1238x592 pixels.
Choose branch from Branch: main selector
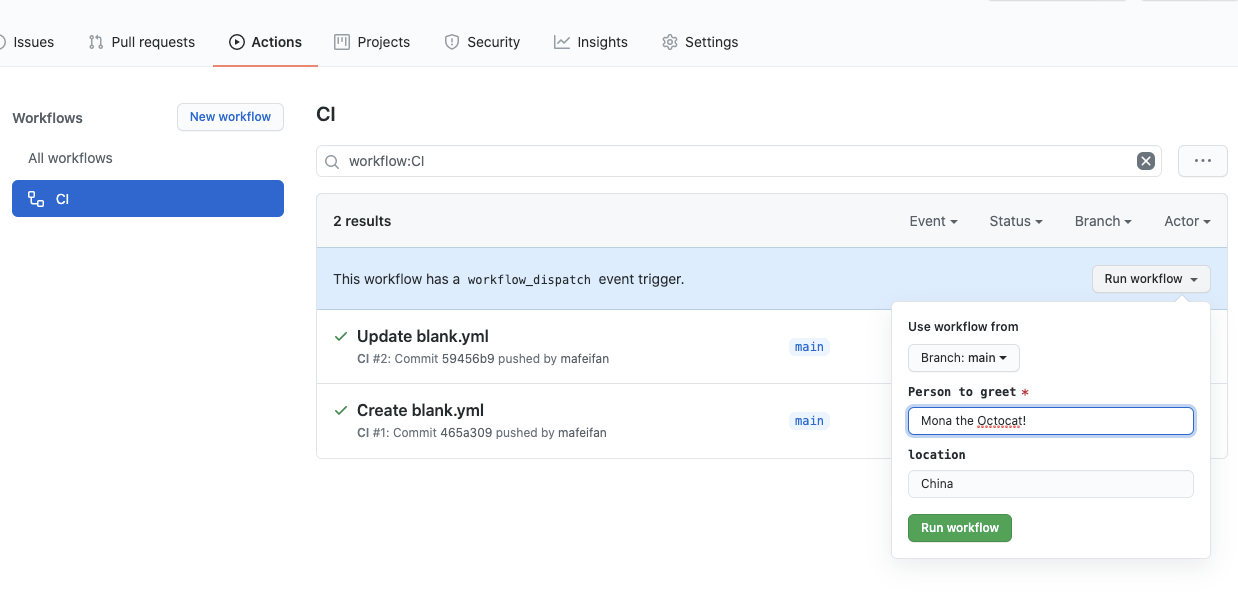point(963,358)
